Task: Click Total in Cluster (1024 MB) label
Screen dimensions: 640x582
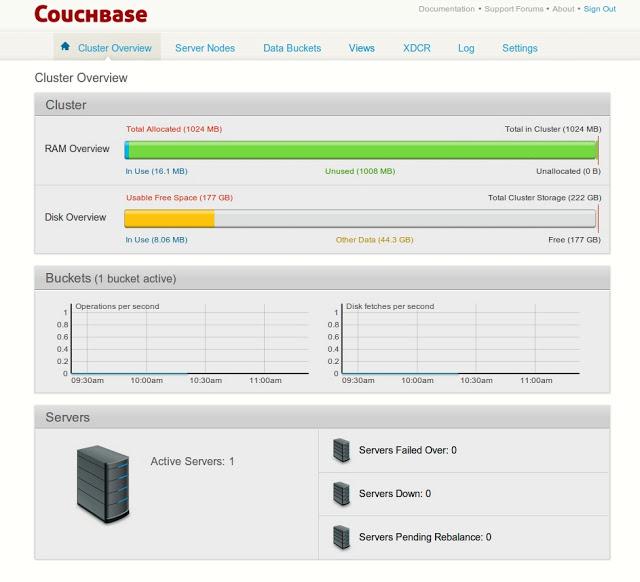Action: [553, 129]
